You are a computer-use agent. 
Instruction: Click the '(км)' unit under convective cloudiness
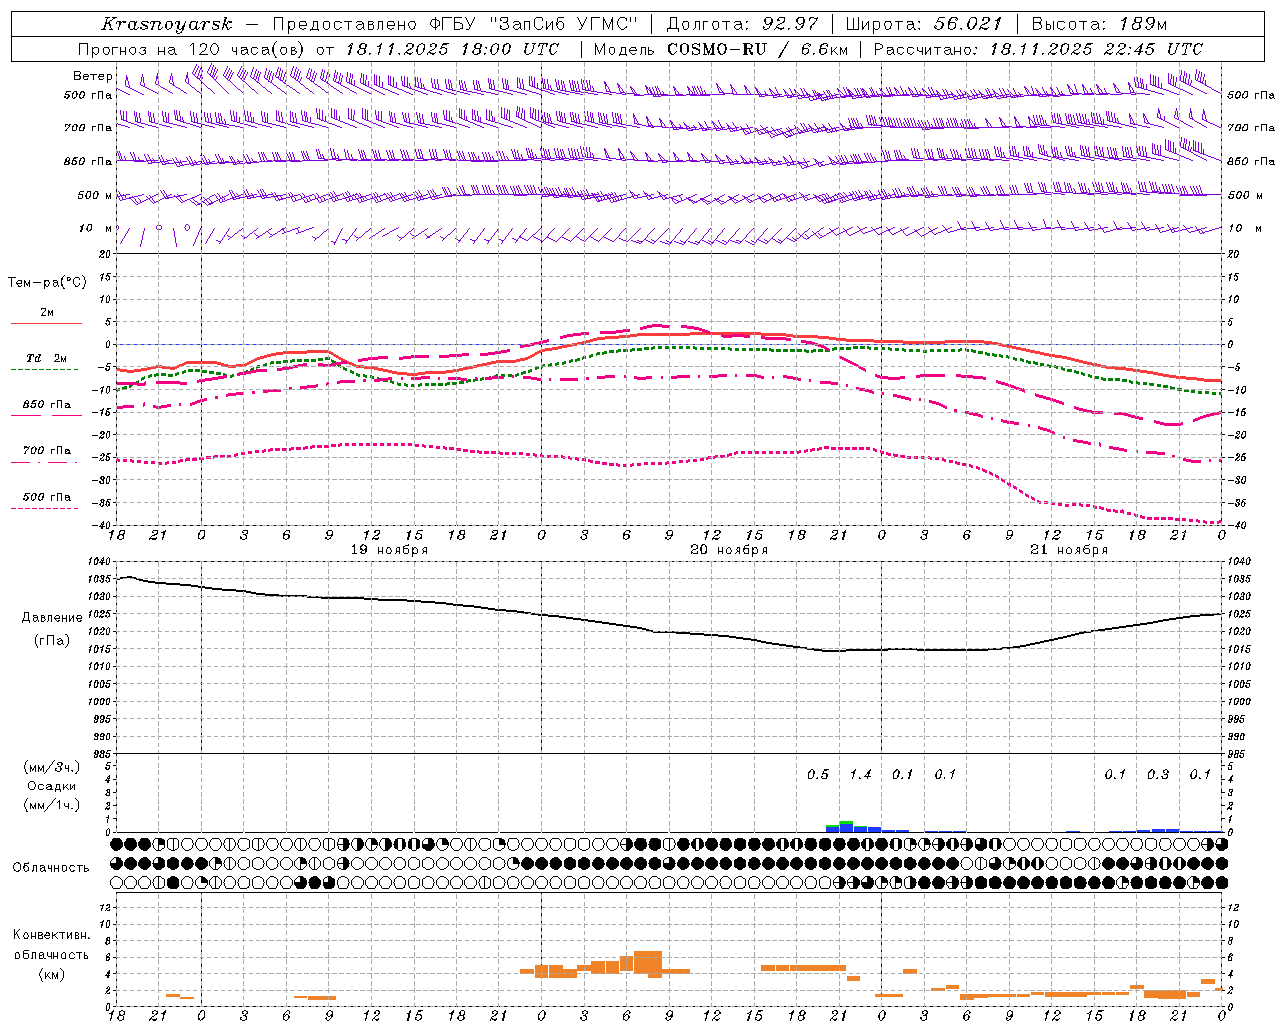(52, 974)
